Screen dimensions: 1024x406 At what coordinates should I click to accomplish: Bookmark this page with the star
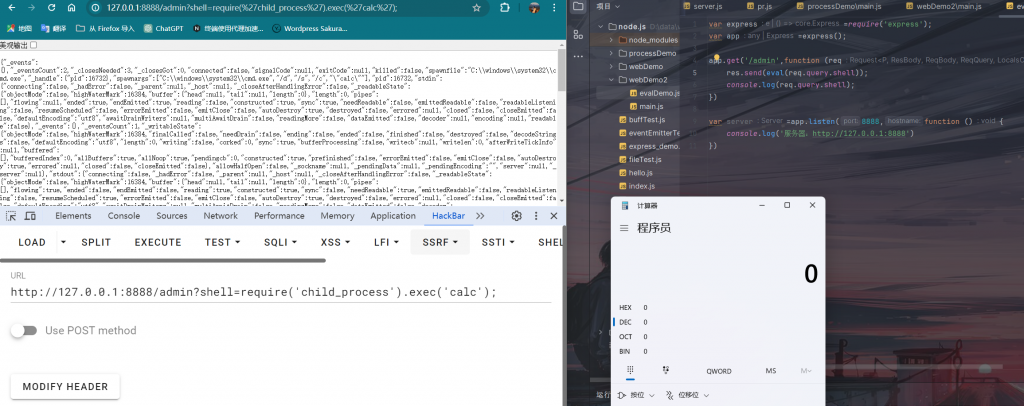[477, 8]
